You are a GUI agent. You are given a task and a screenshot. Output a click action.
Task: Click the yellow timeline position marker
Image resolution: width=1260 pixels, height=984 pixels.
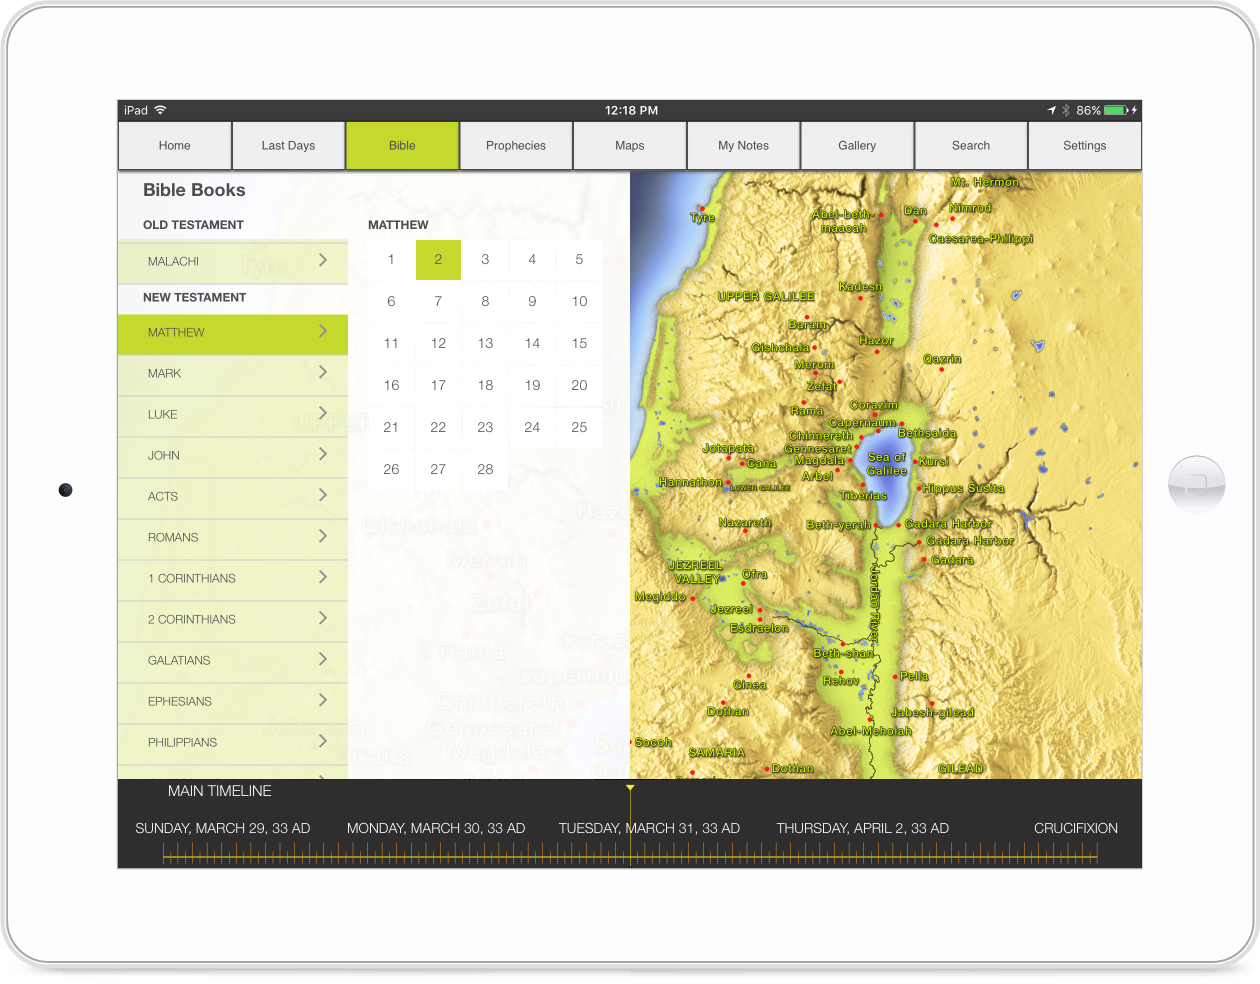click(x=630, y=790)
